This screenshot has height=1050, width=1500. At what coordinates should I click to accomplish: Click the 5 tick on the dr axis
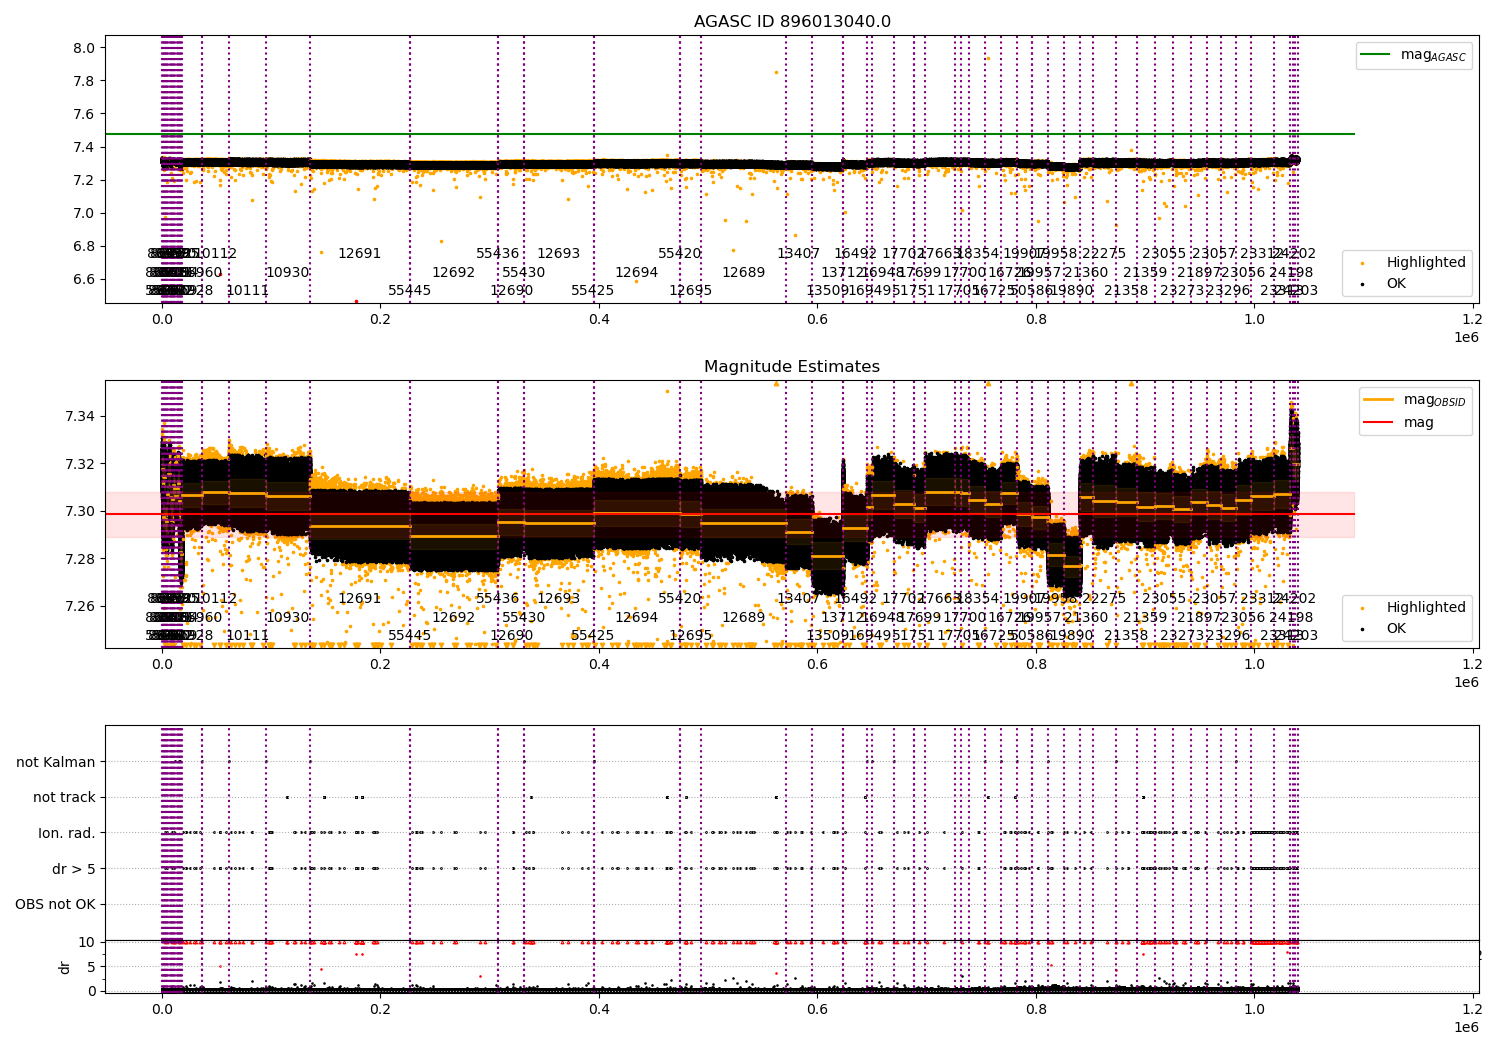(91, 966)
